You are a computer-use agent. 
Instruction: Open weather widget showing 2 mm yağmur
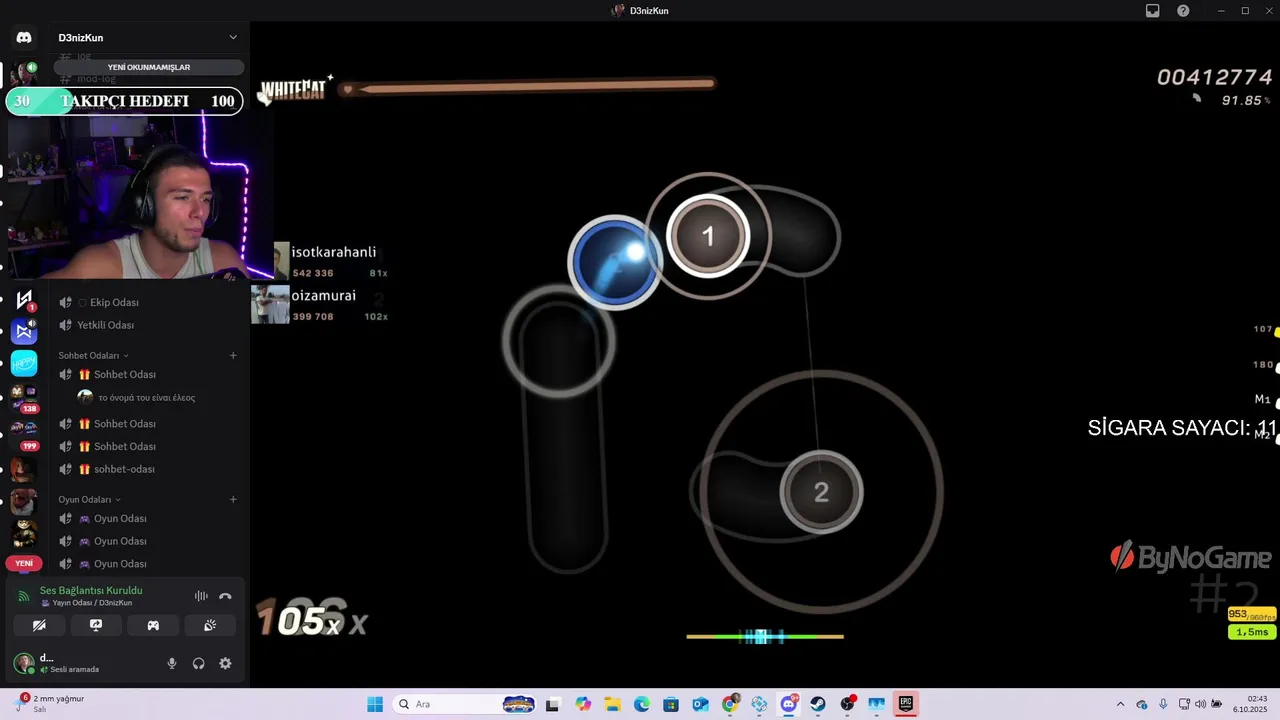tap(50, 703)
